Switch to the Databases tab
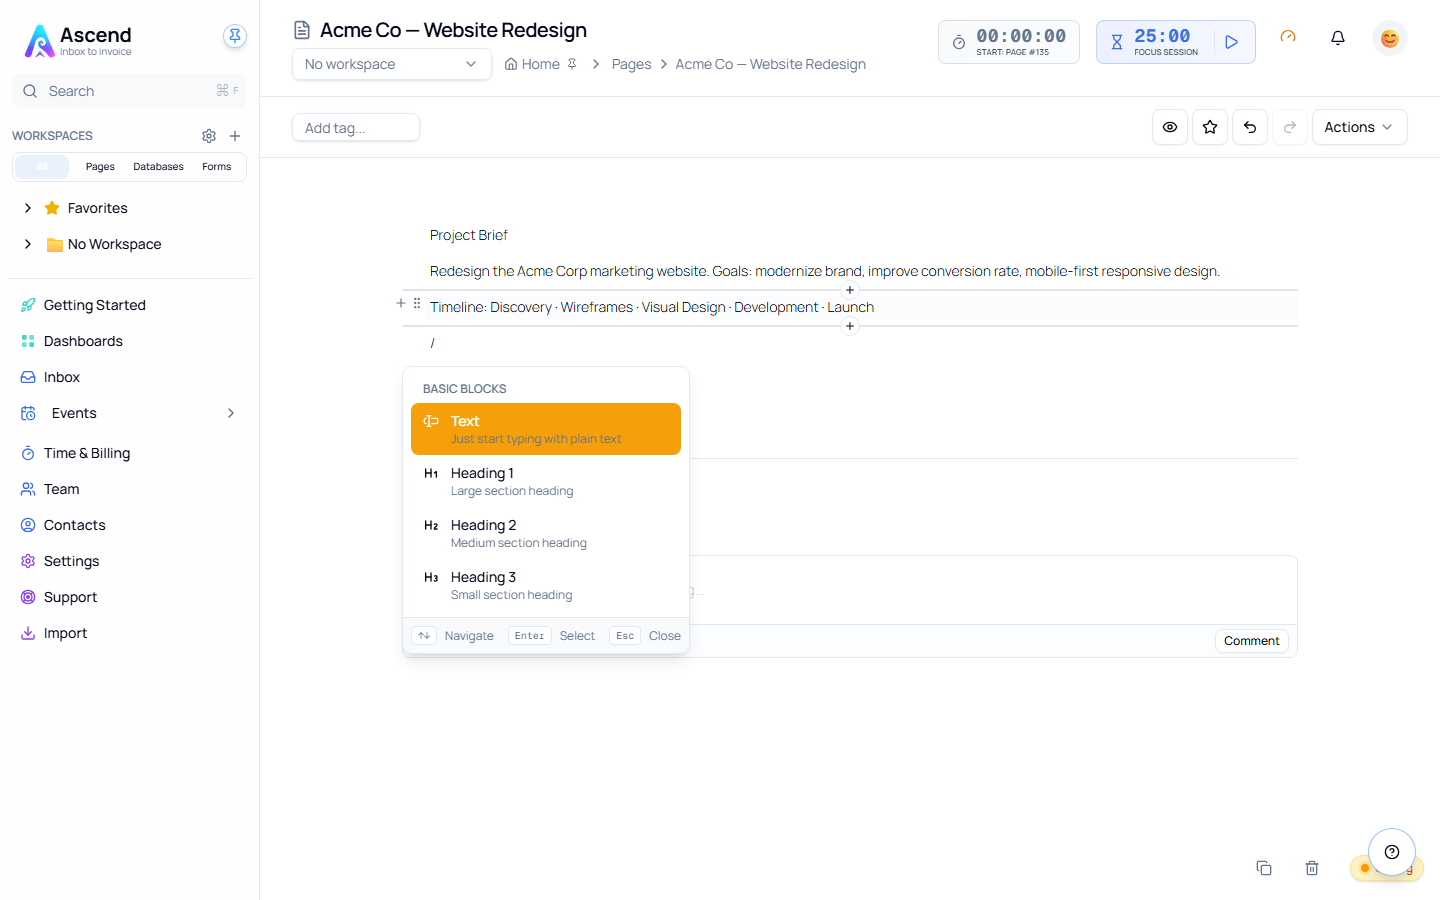Viewport: 1440px width, 900px height. coord(158,167)
